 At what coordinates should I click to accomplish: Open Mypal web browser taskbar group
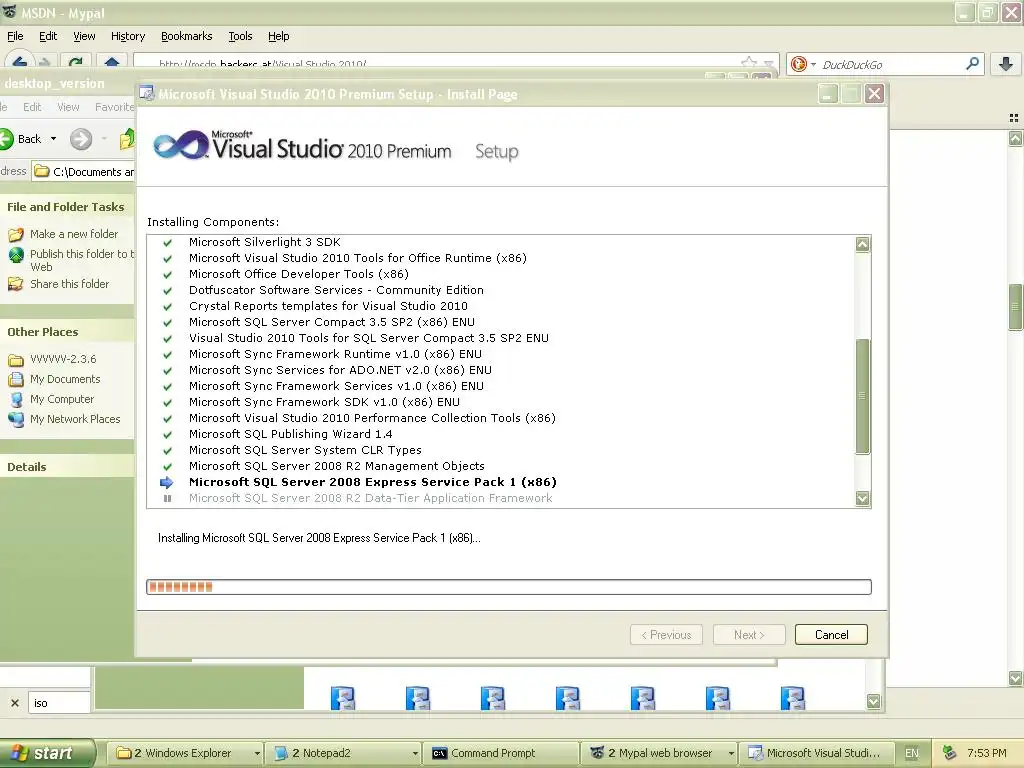click(x=660, y=753)
